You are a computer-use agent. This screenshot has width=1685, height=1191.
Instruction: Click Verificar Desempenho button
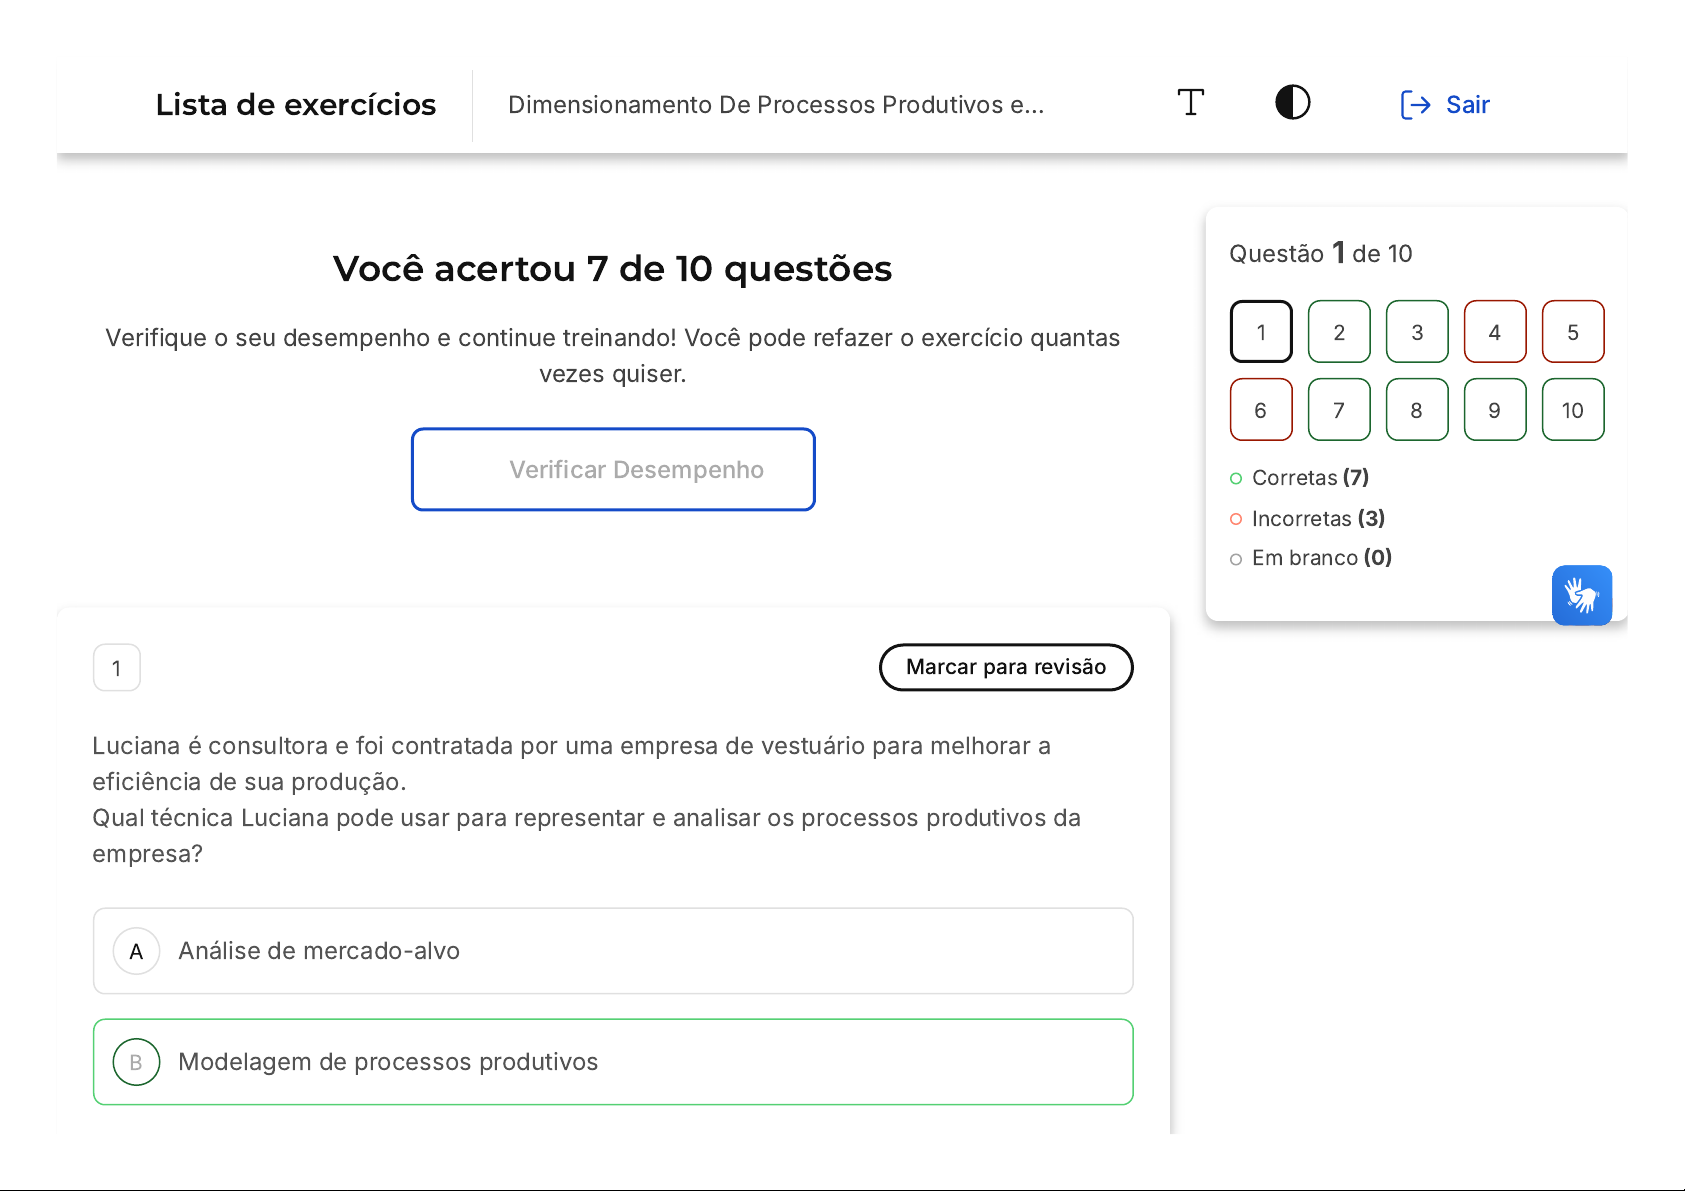pyautogui.click(x=613, y=470)
